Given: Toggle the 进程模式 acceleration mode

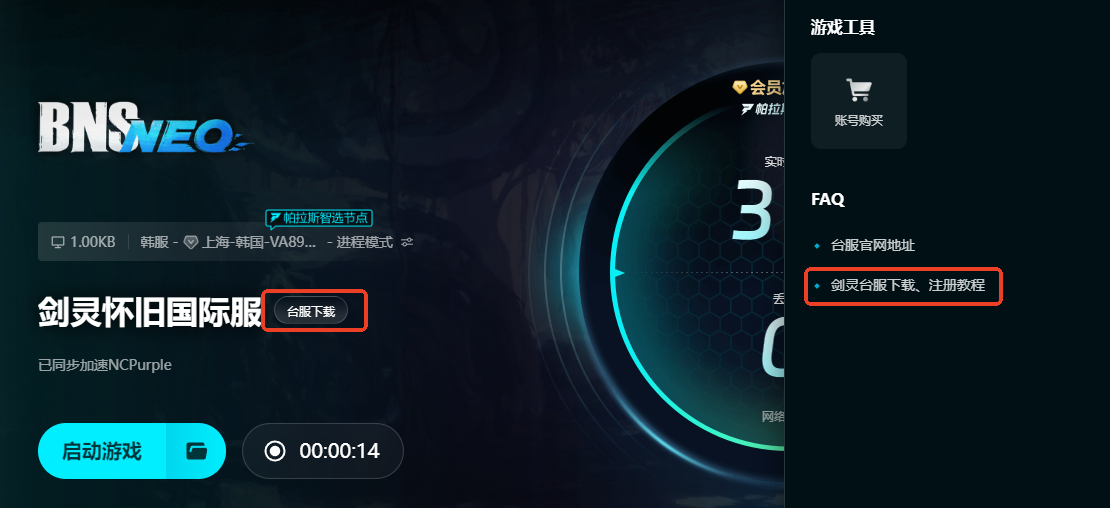Looking at the screenshot, I should (365, 242).
